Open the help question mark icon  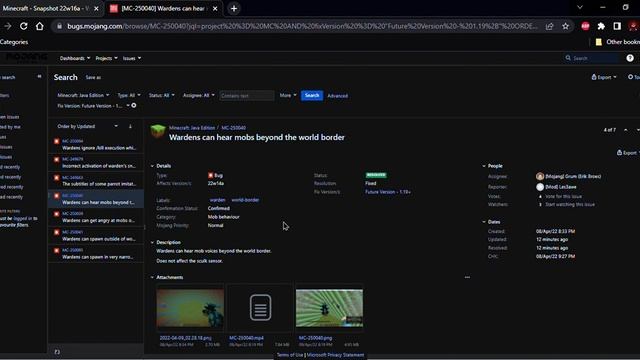click(630, 58)
